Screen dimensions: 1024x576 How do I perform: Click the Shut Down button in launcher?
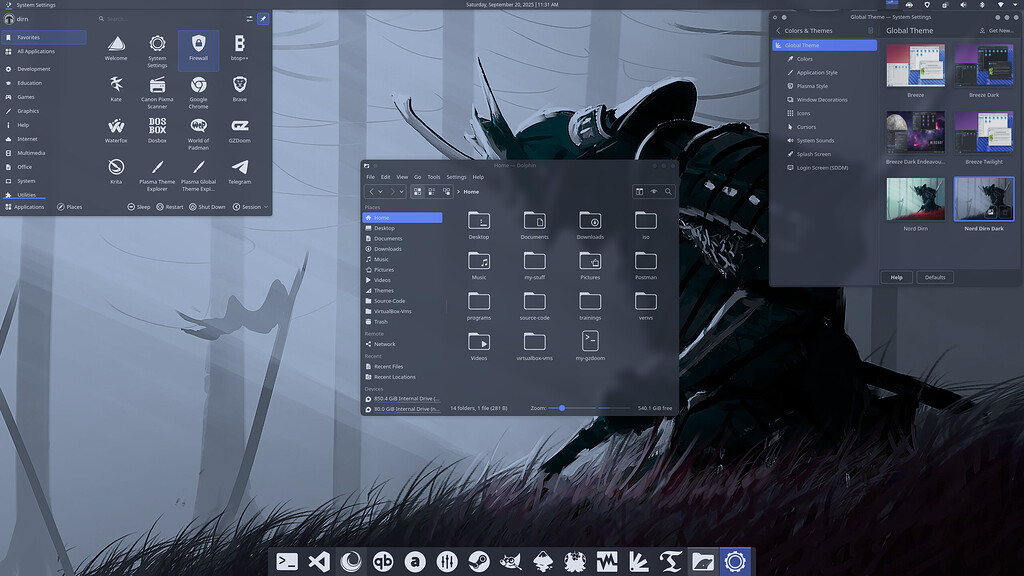pyautogui.click(x=206, y=207)
